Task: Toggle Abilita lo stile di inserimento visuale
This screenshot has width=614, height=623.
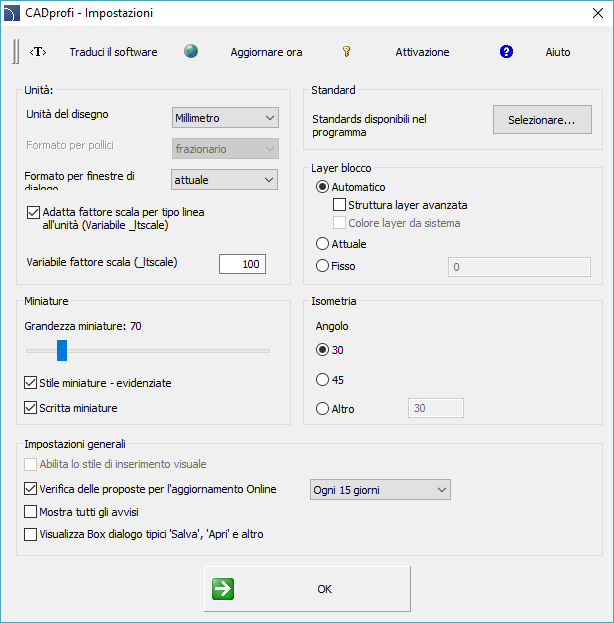Action: (31, 464)
